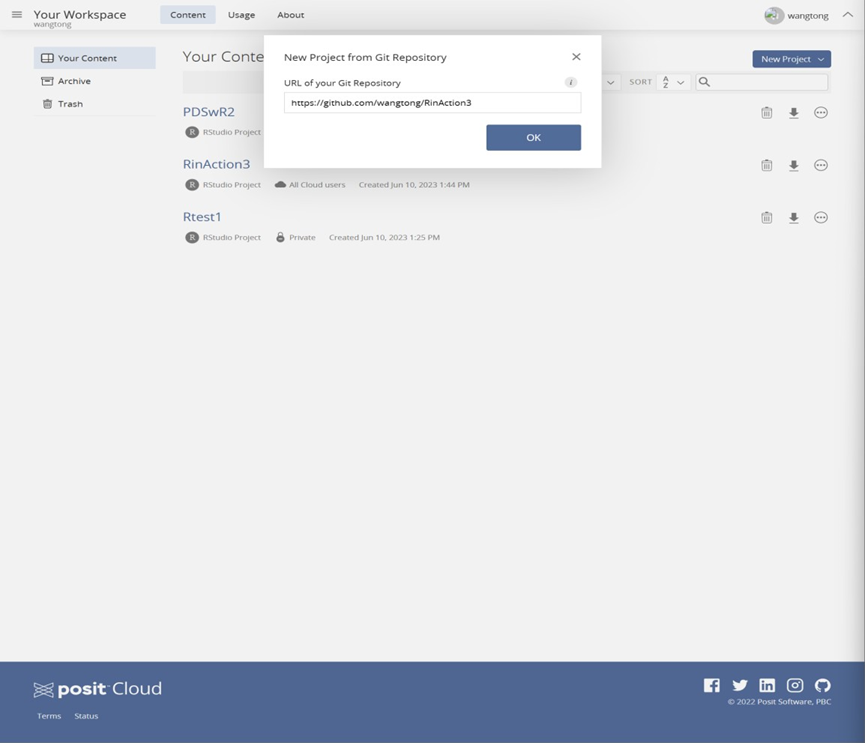Open more actions for RinAction3
Screen dimensions: 865x743
coord(821,165)
